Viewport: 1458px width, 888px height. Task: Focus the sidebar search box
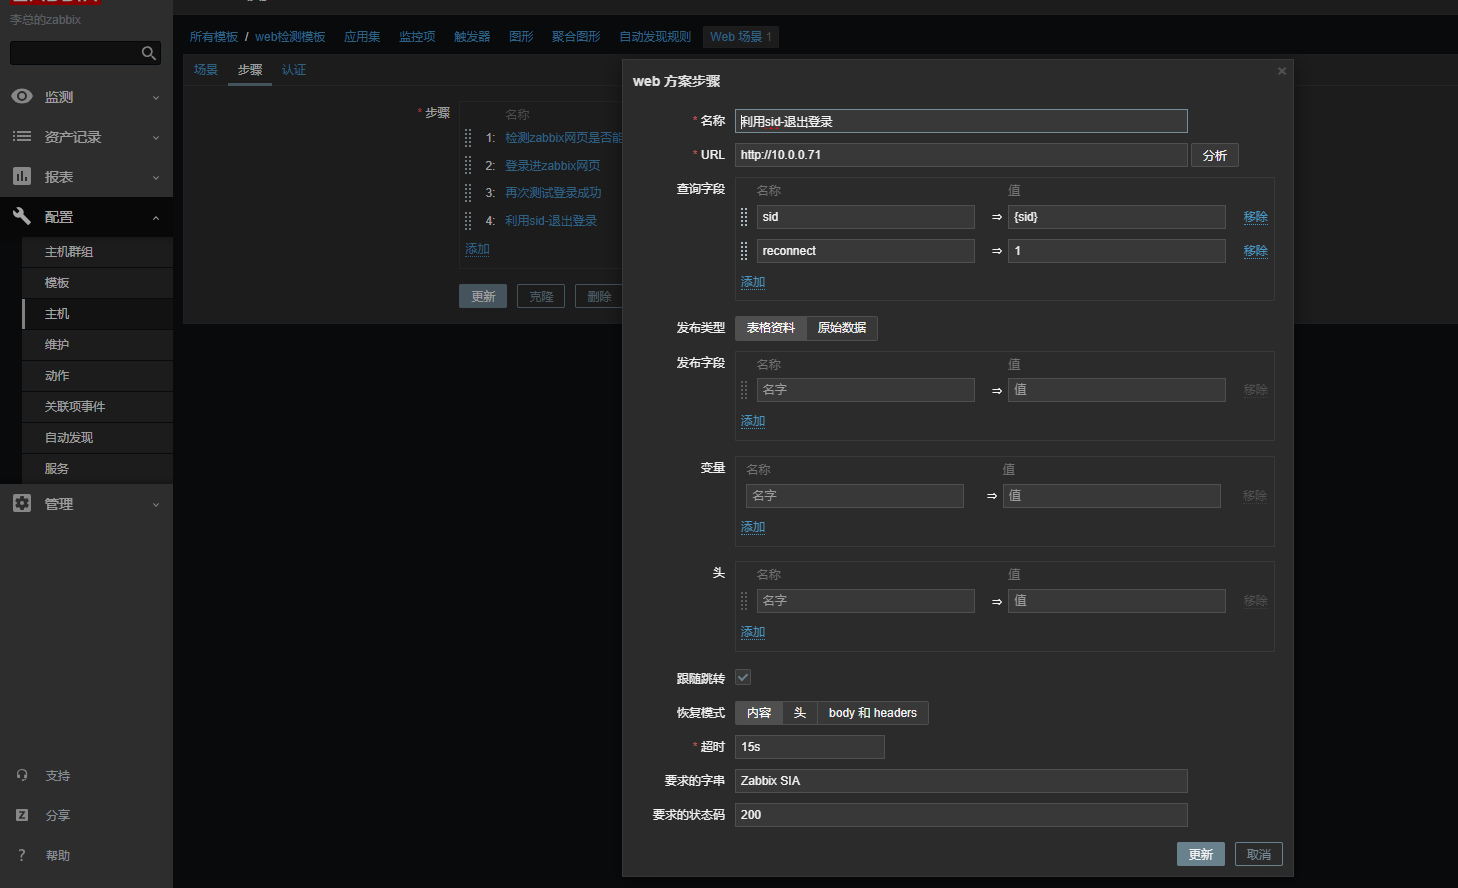click(75, 53)
